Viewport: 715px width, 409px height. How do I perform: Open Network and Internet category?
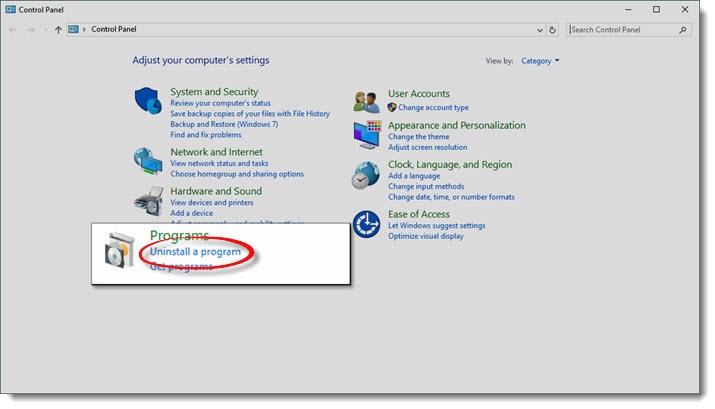click(x=217, y=152)
